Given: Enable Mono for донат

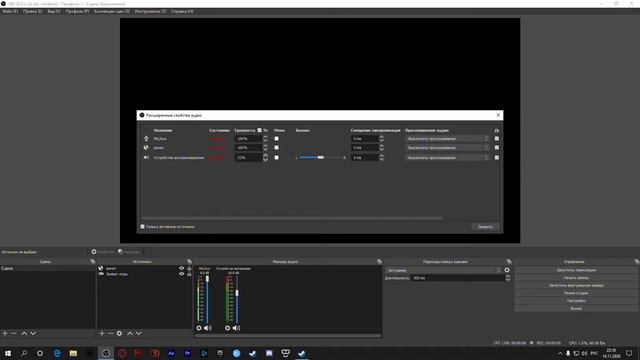Looking at the screenshot, I should (276, 148).
